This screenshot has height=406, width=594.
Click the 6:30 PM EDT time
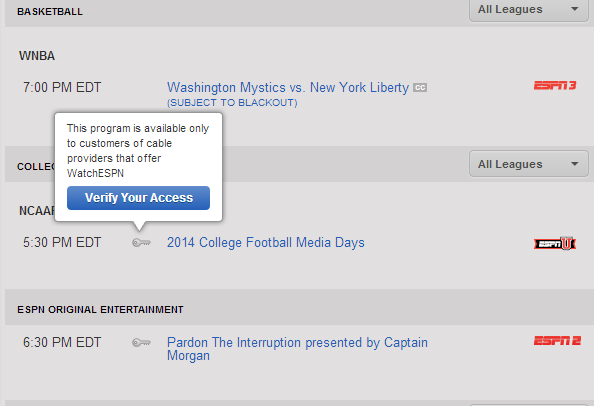point(62,342)
